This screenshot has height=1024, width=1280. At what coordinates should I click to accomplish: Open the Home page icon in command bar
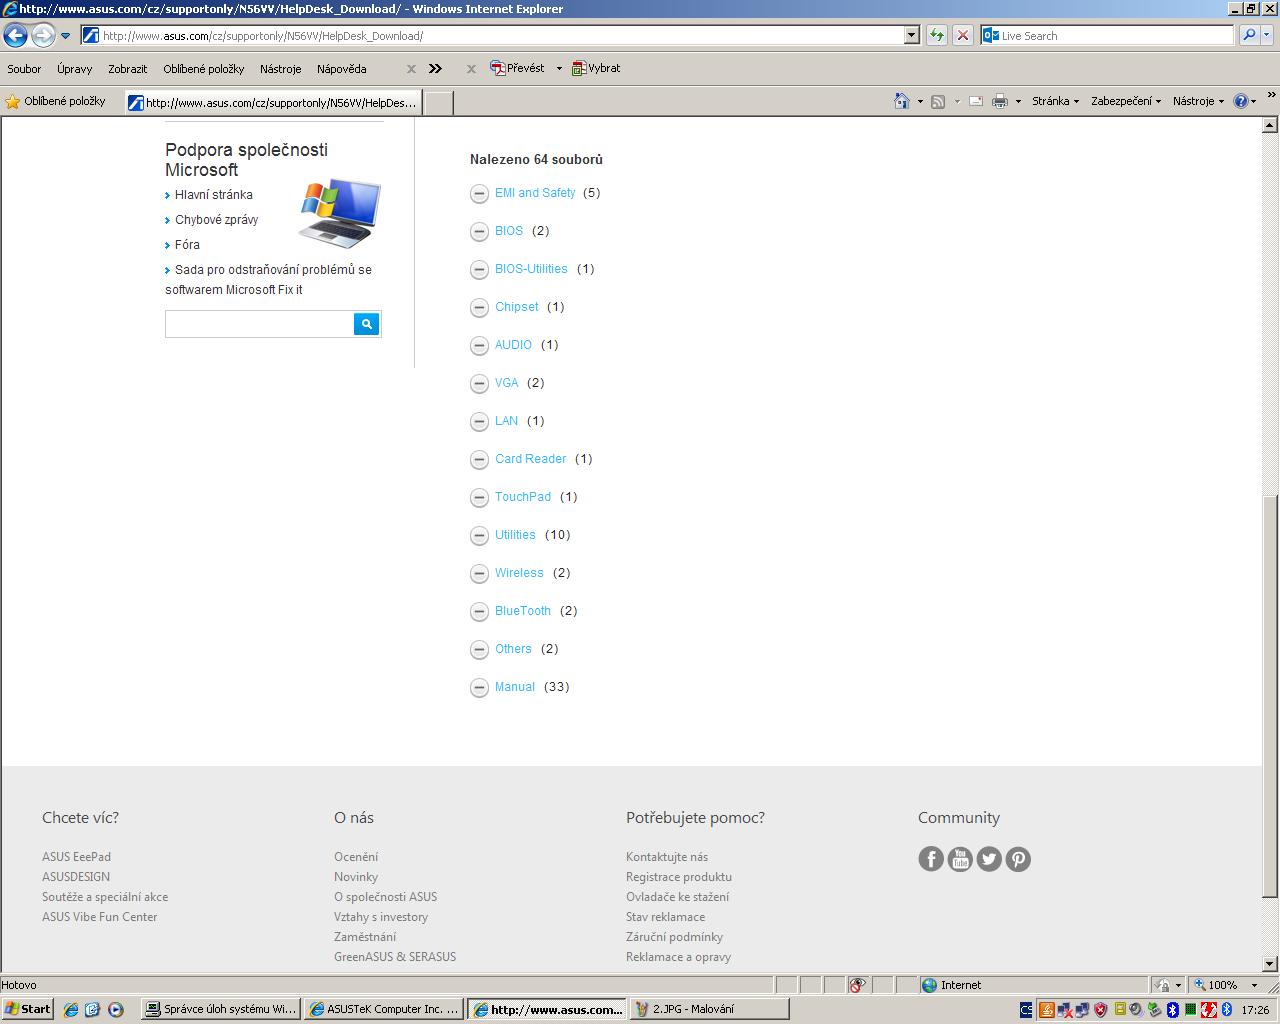click(x=902, y=101)
